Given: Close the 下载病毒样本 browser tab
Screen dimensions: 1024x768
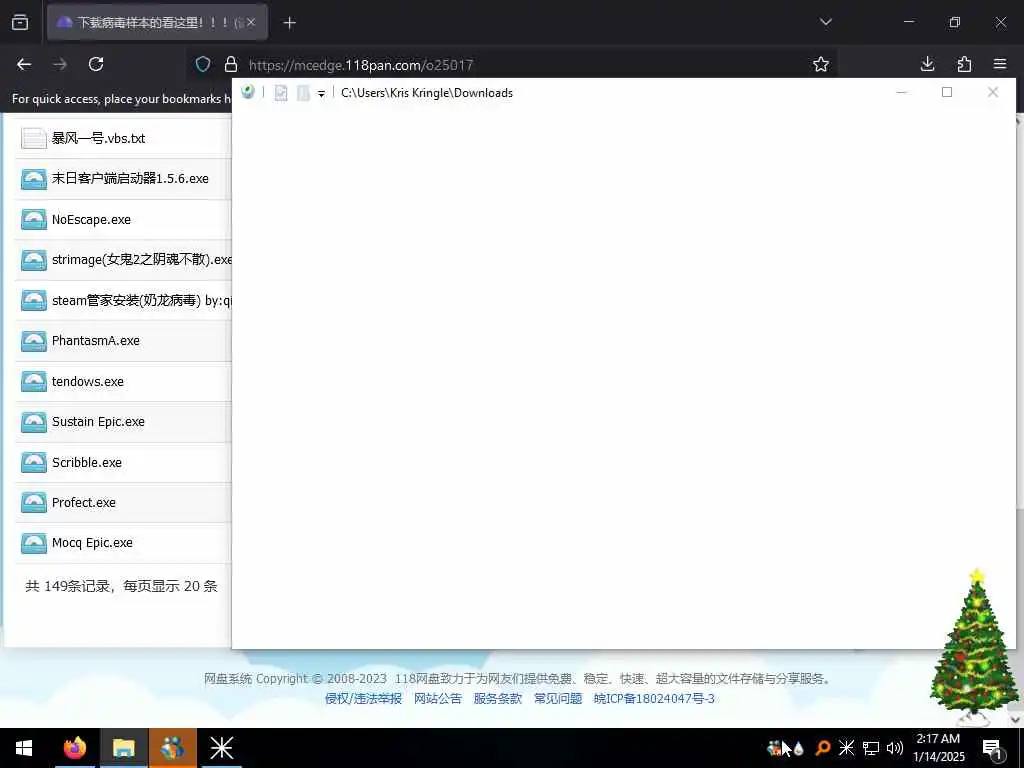Looking at the screenshot, I should [251, 22].
